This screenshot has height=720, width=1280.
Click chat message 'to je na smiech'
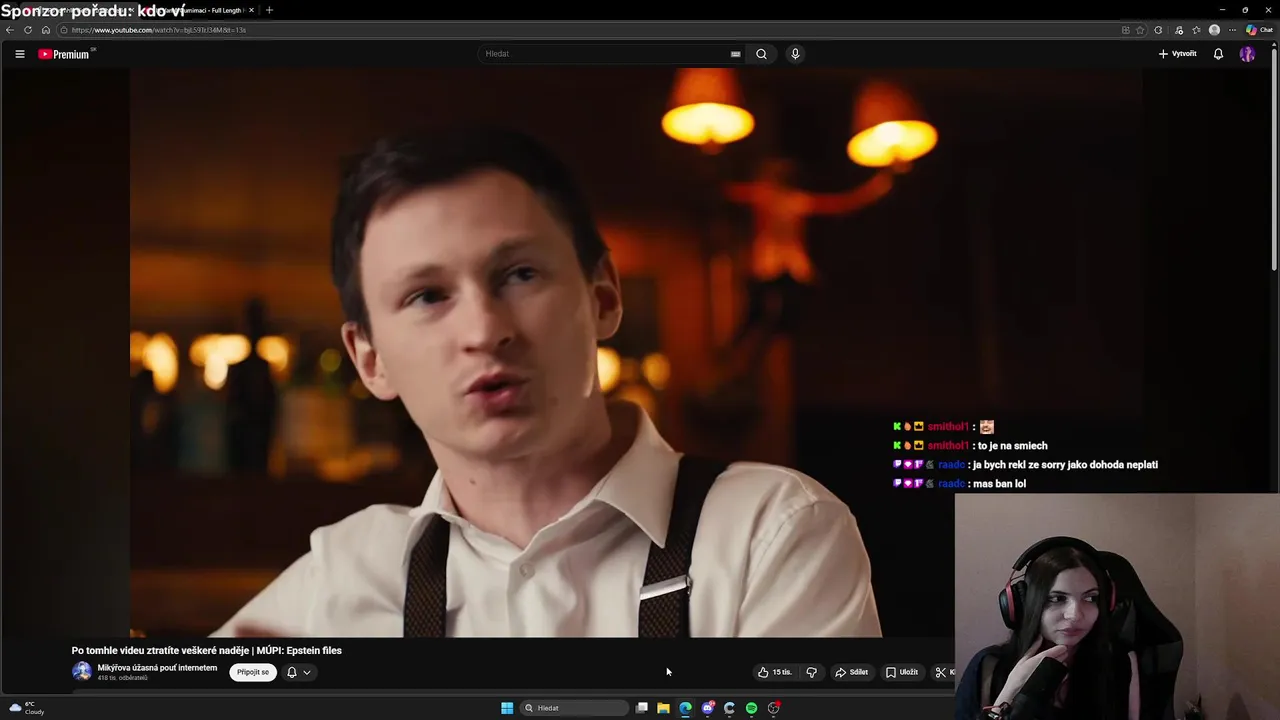[1012, 446]
